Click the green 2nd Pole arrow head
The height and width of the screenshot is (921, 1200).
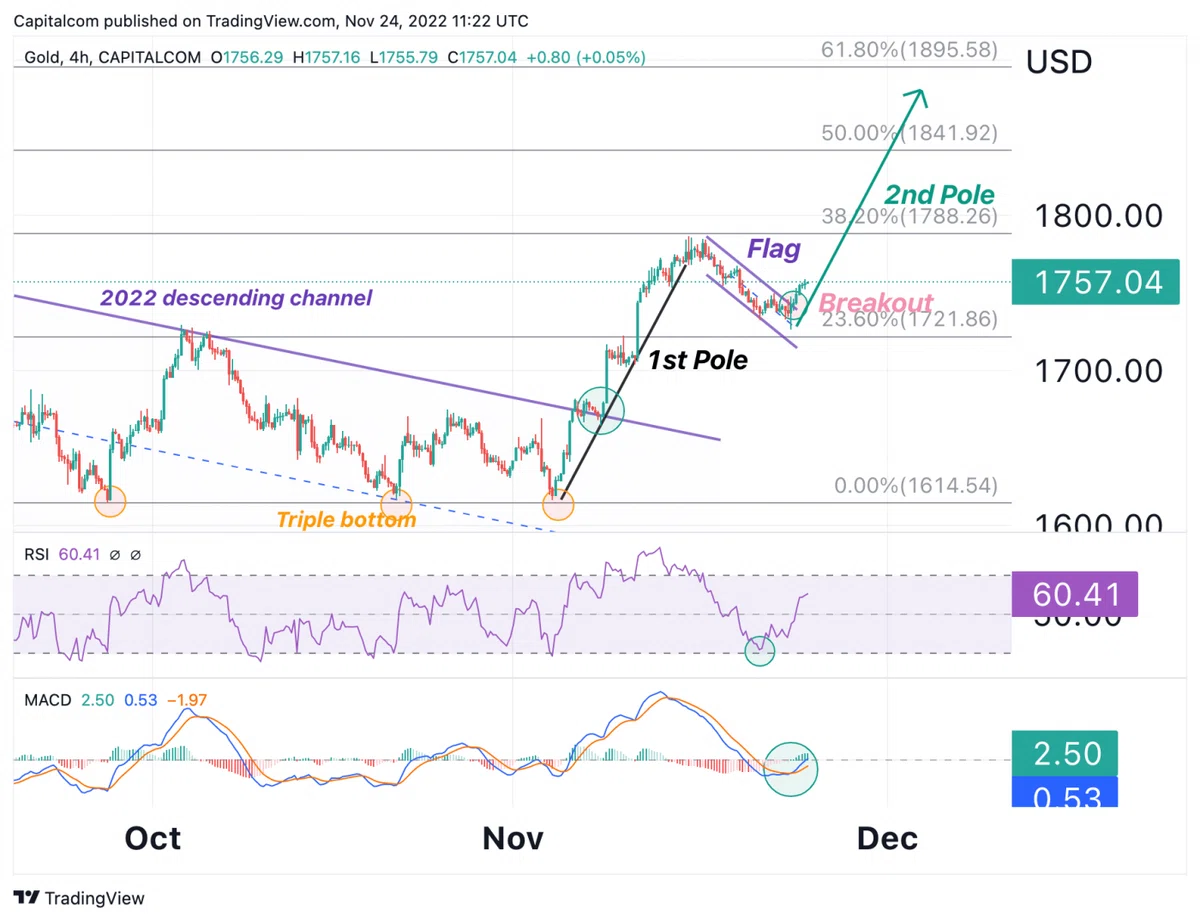pos(917,97)
